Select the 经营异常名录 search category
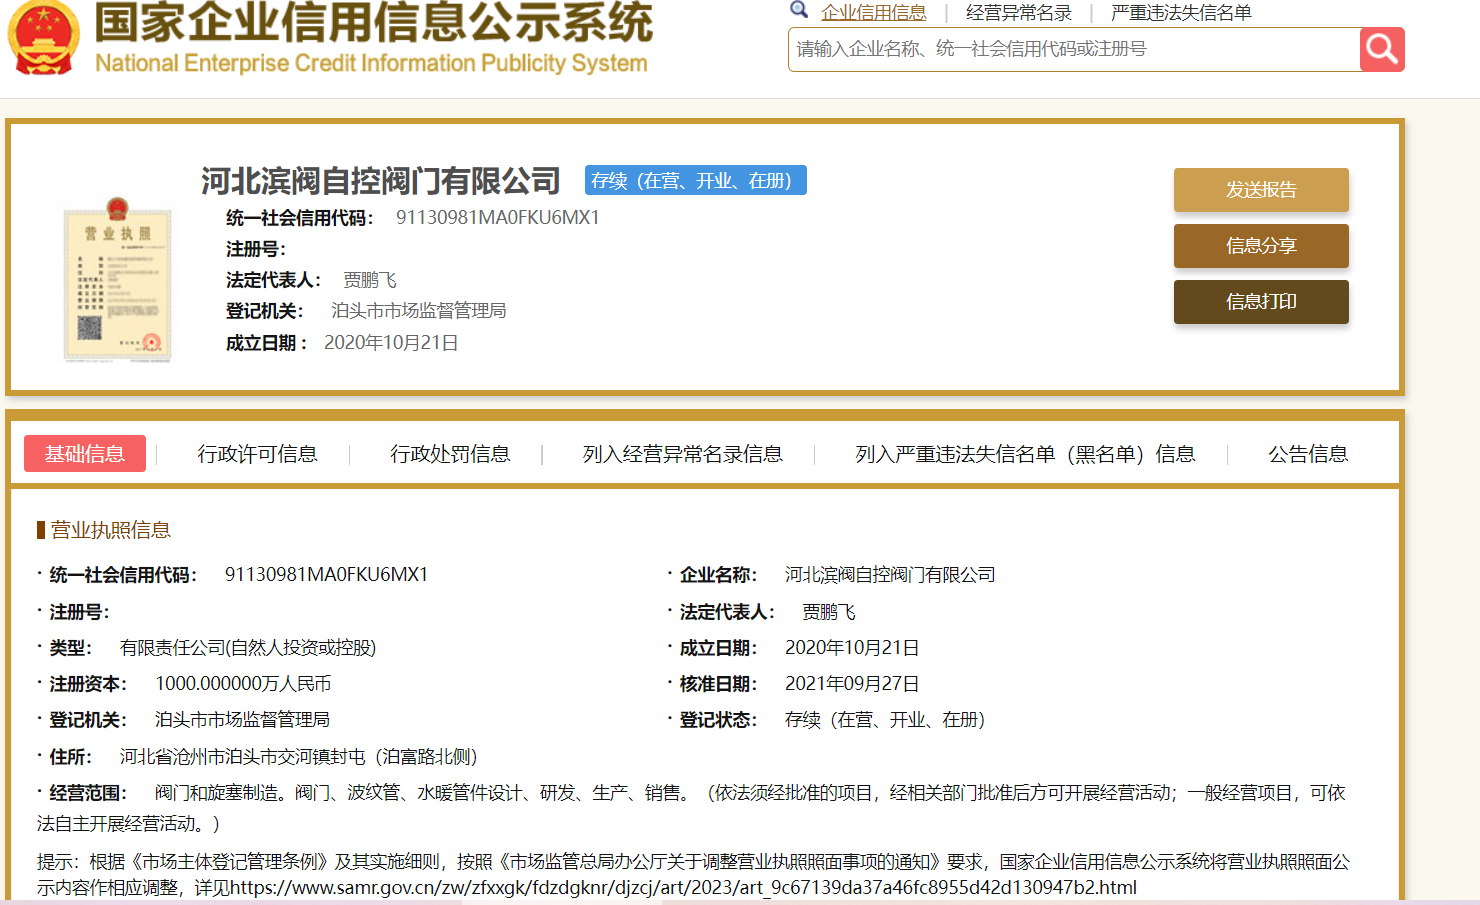Image resolution: width=1480 pixels, height=905 pixels. pos(1018,13)
